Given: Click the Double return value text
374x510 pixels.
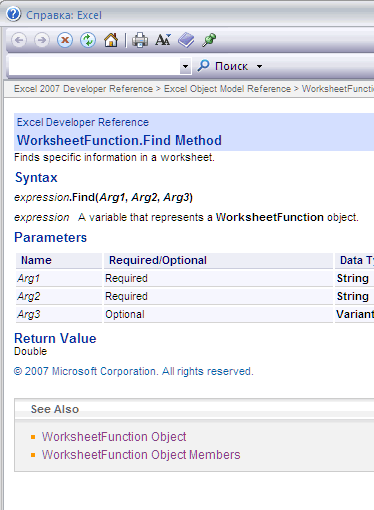Looking at the screenshot, I should [x=30, y=351].
